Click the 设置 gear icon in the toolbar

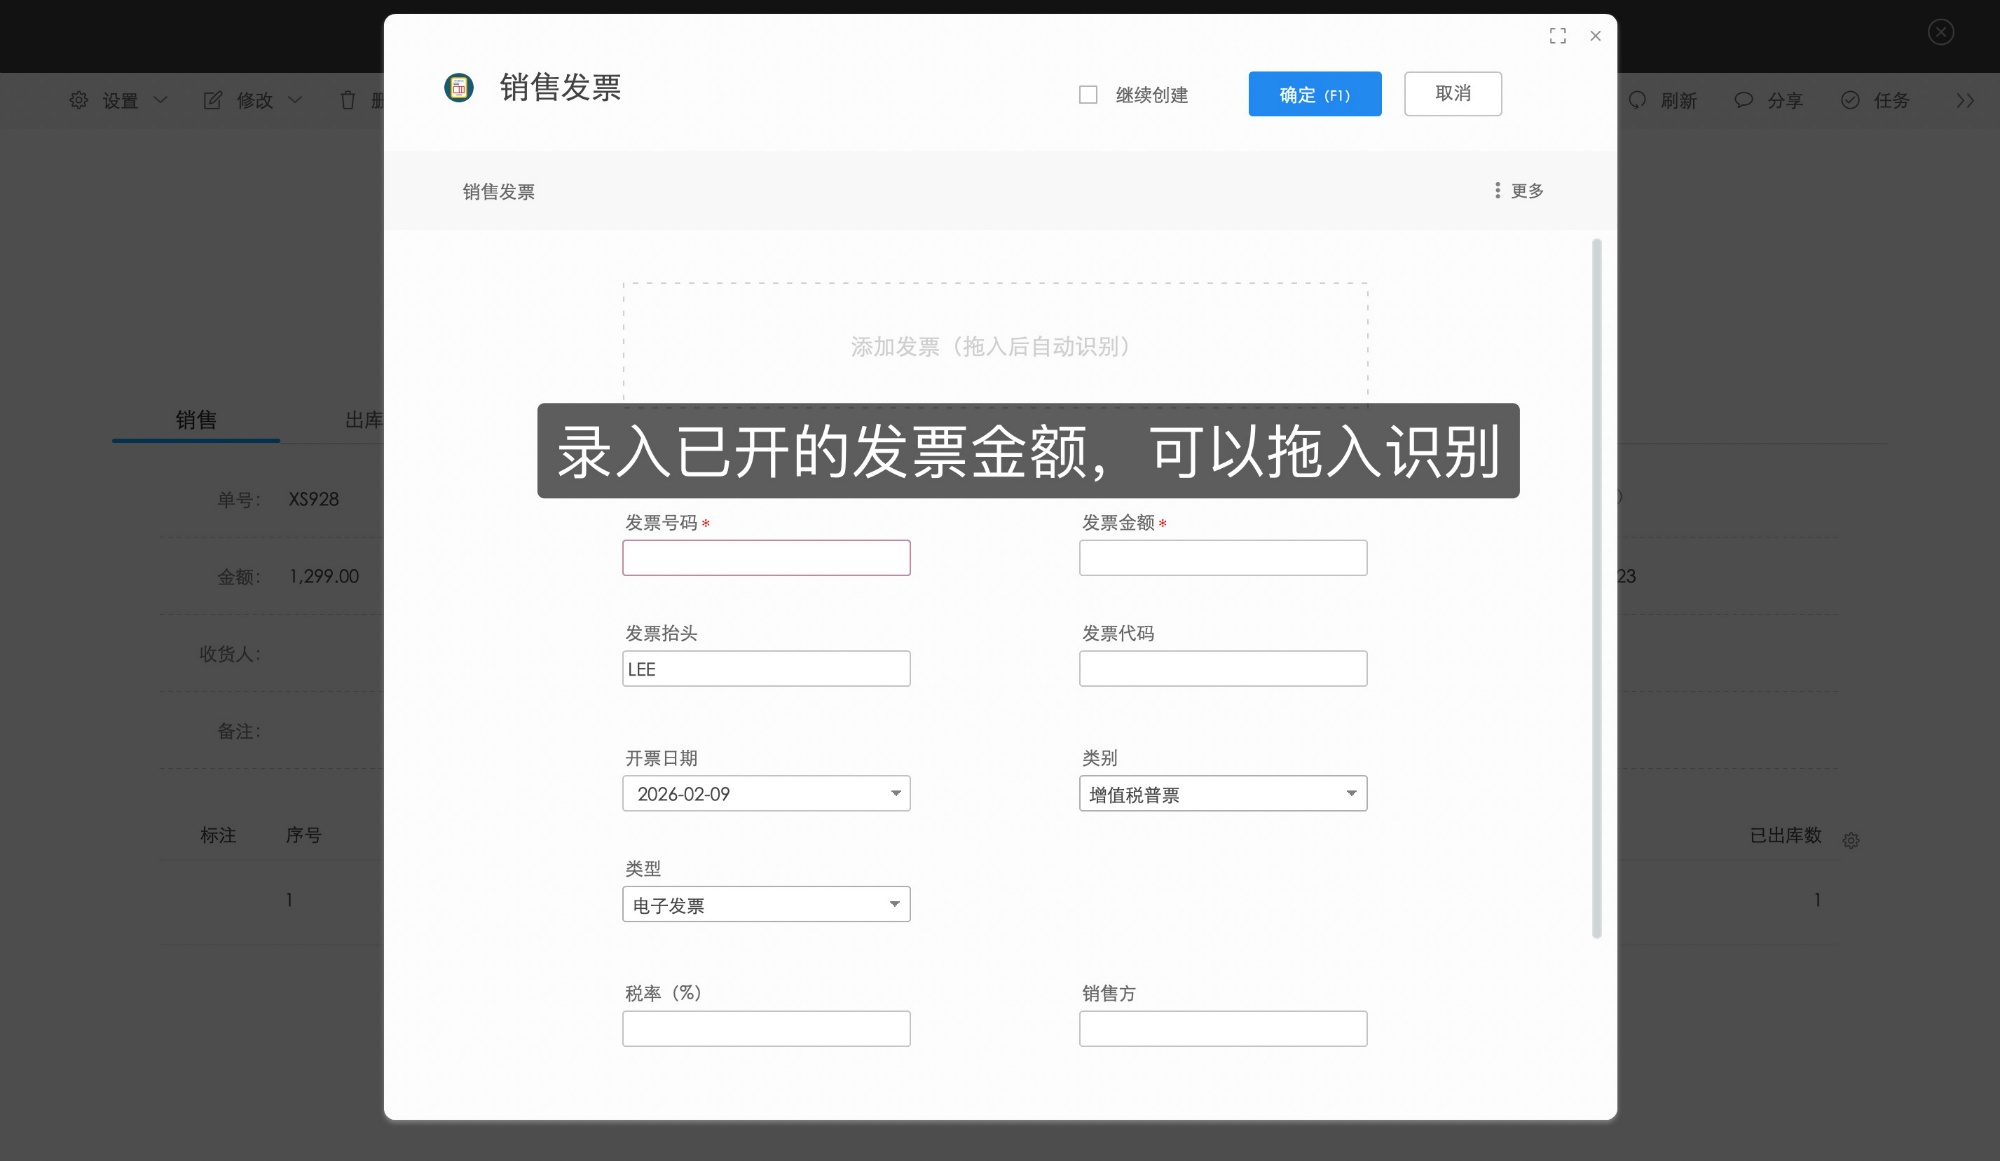(x=79, y=100)
